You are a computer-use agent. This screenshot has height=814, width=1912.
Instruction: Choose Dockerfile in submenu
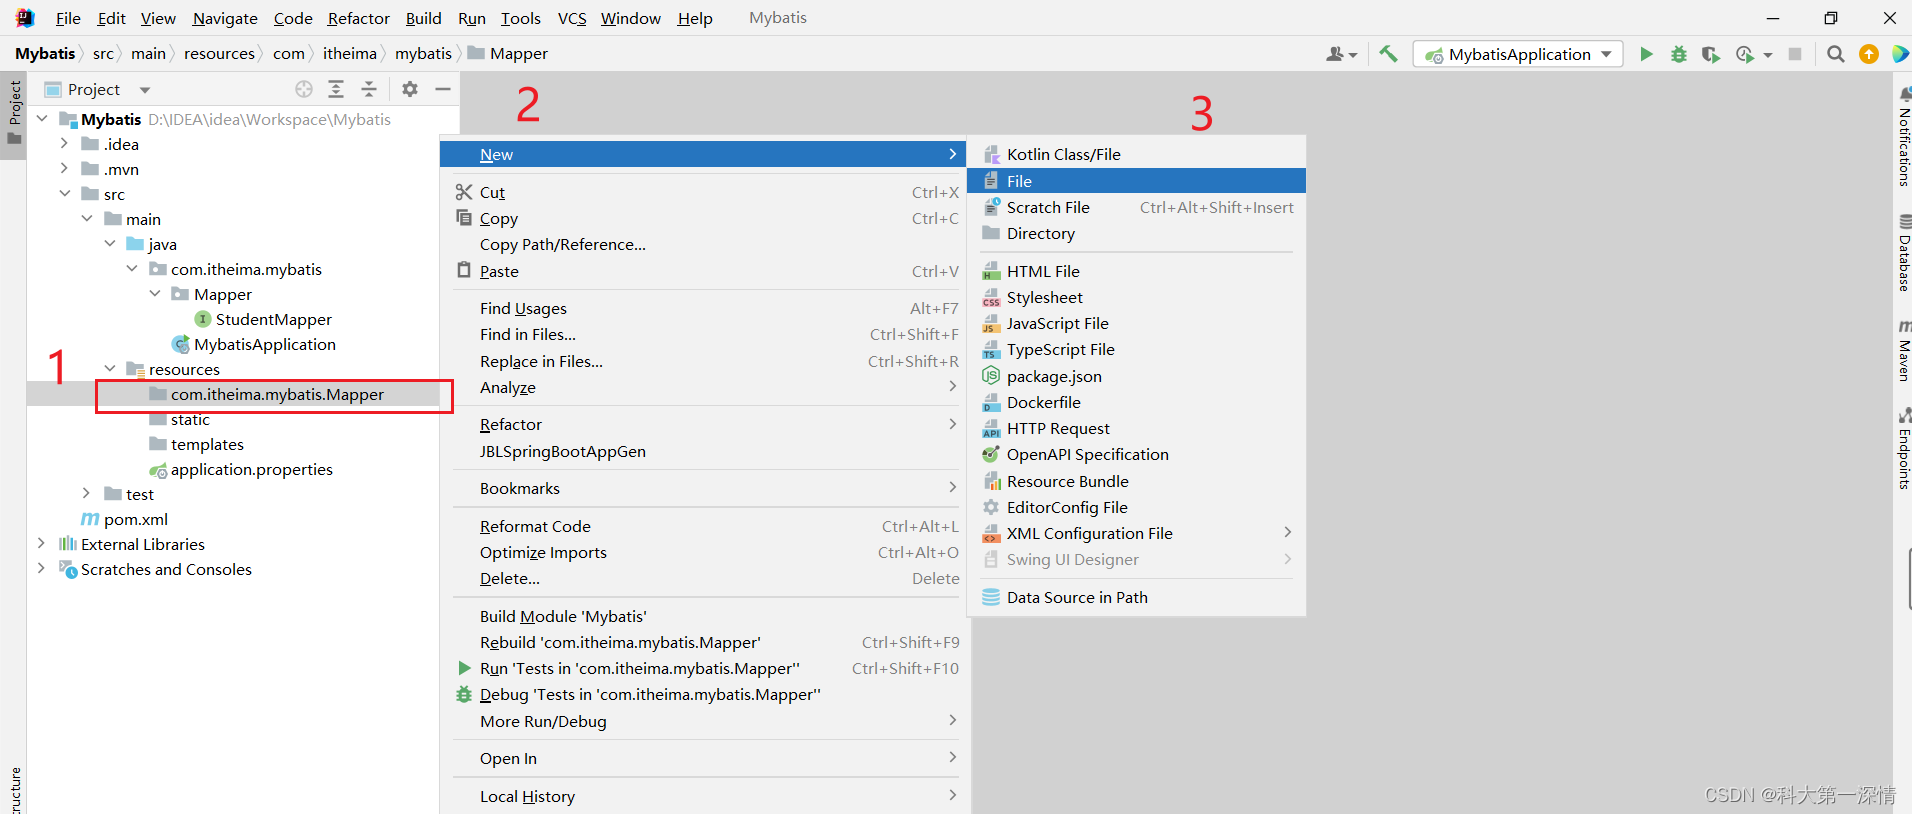click(x=1136, y=402)
